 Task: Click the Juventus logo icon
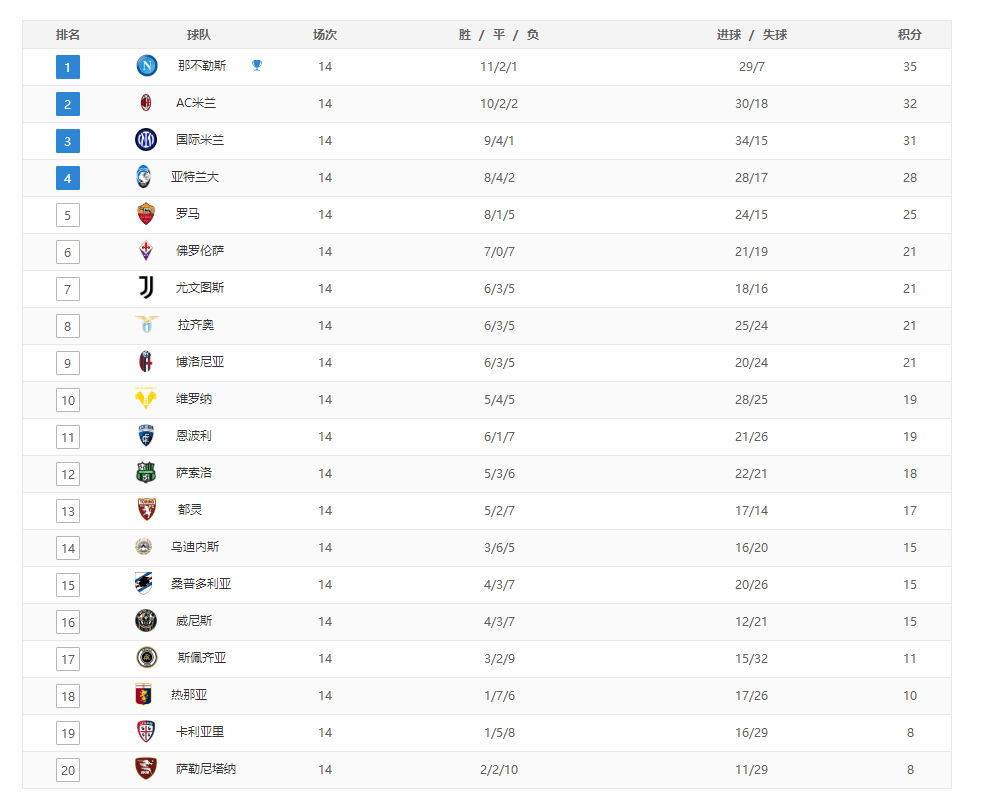146,287
